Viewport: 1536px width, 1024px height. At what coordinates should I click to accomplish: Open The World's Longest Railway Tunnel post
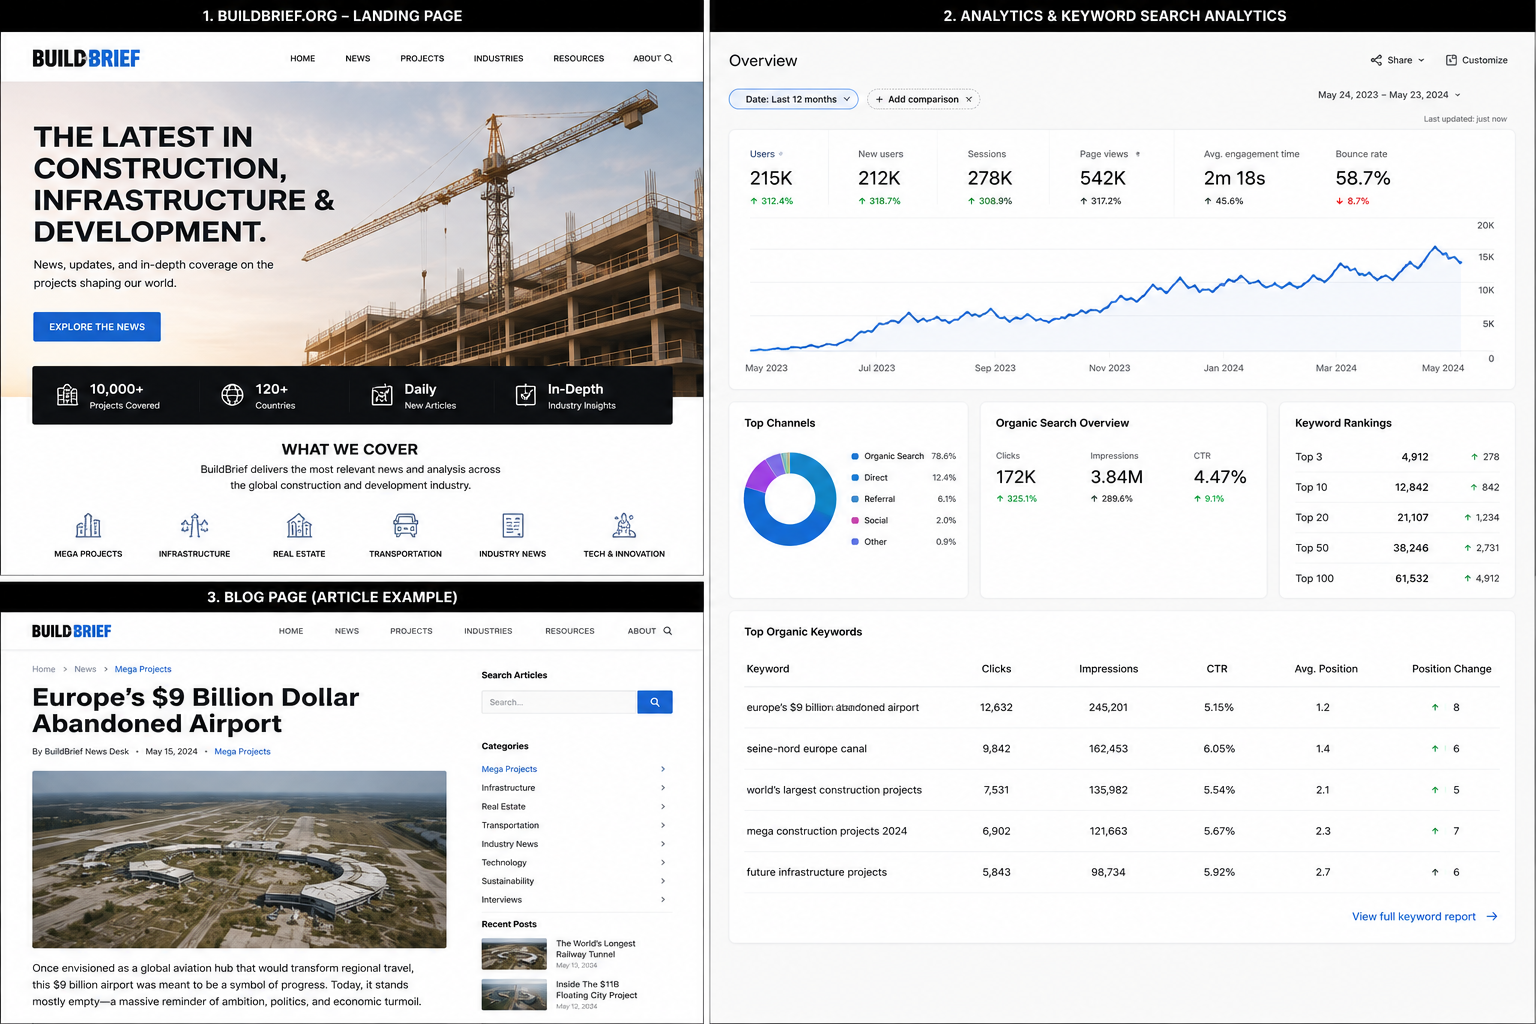[596, 949]
